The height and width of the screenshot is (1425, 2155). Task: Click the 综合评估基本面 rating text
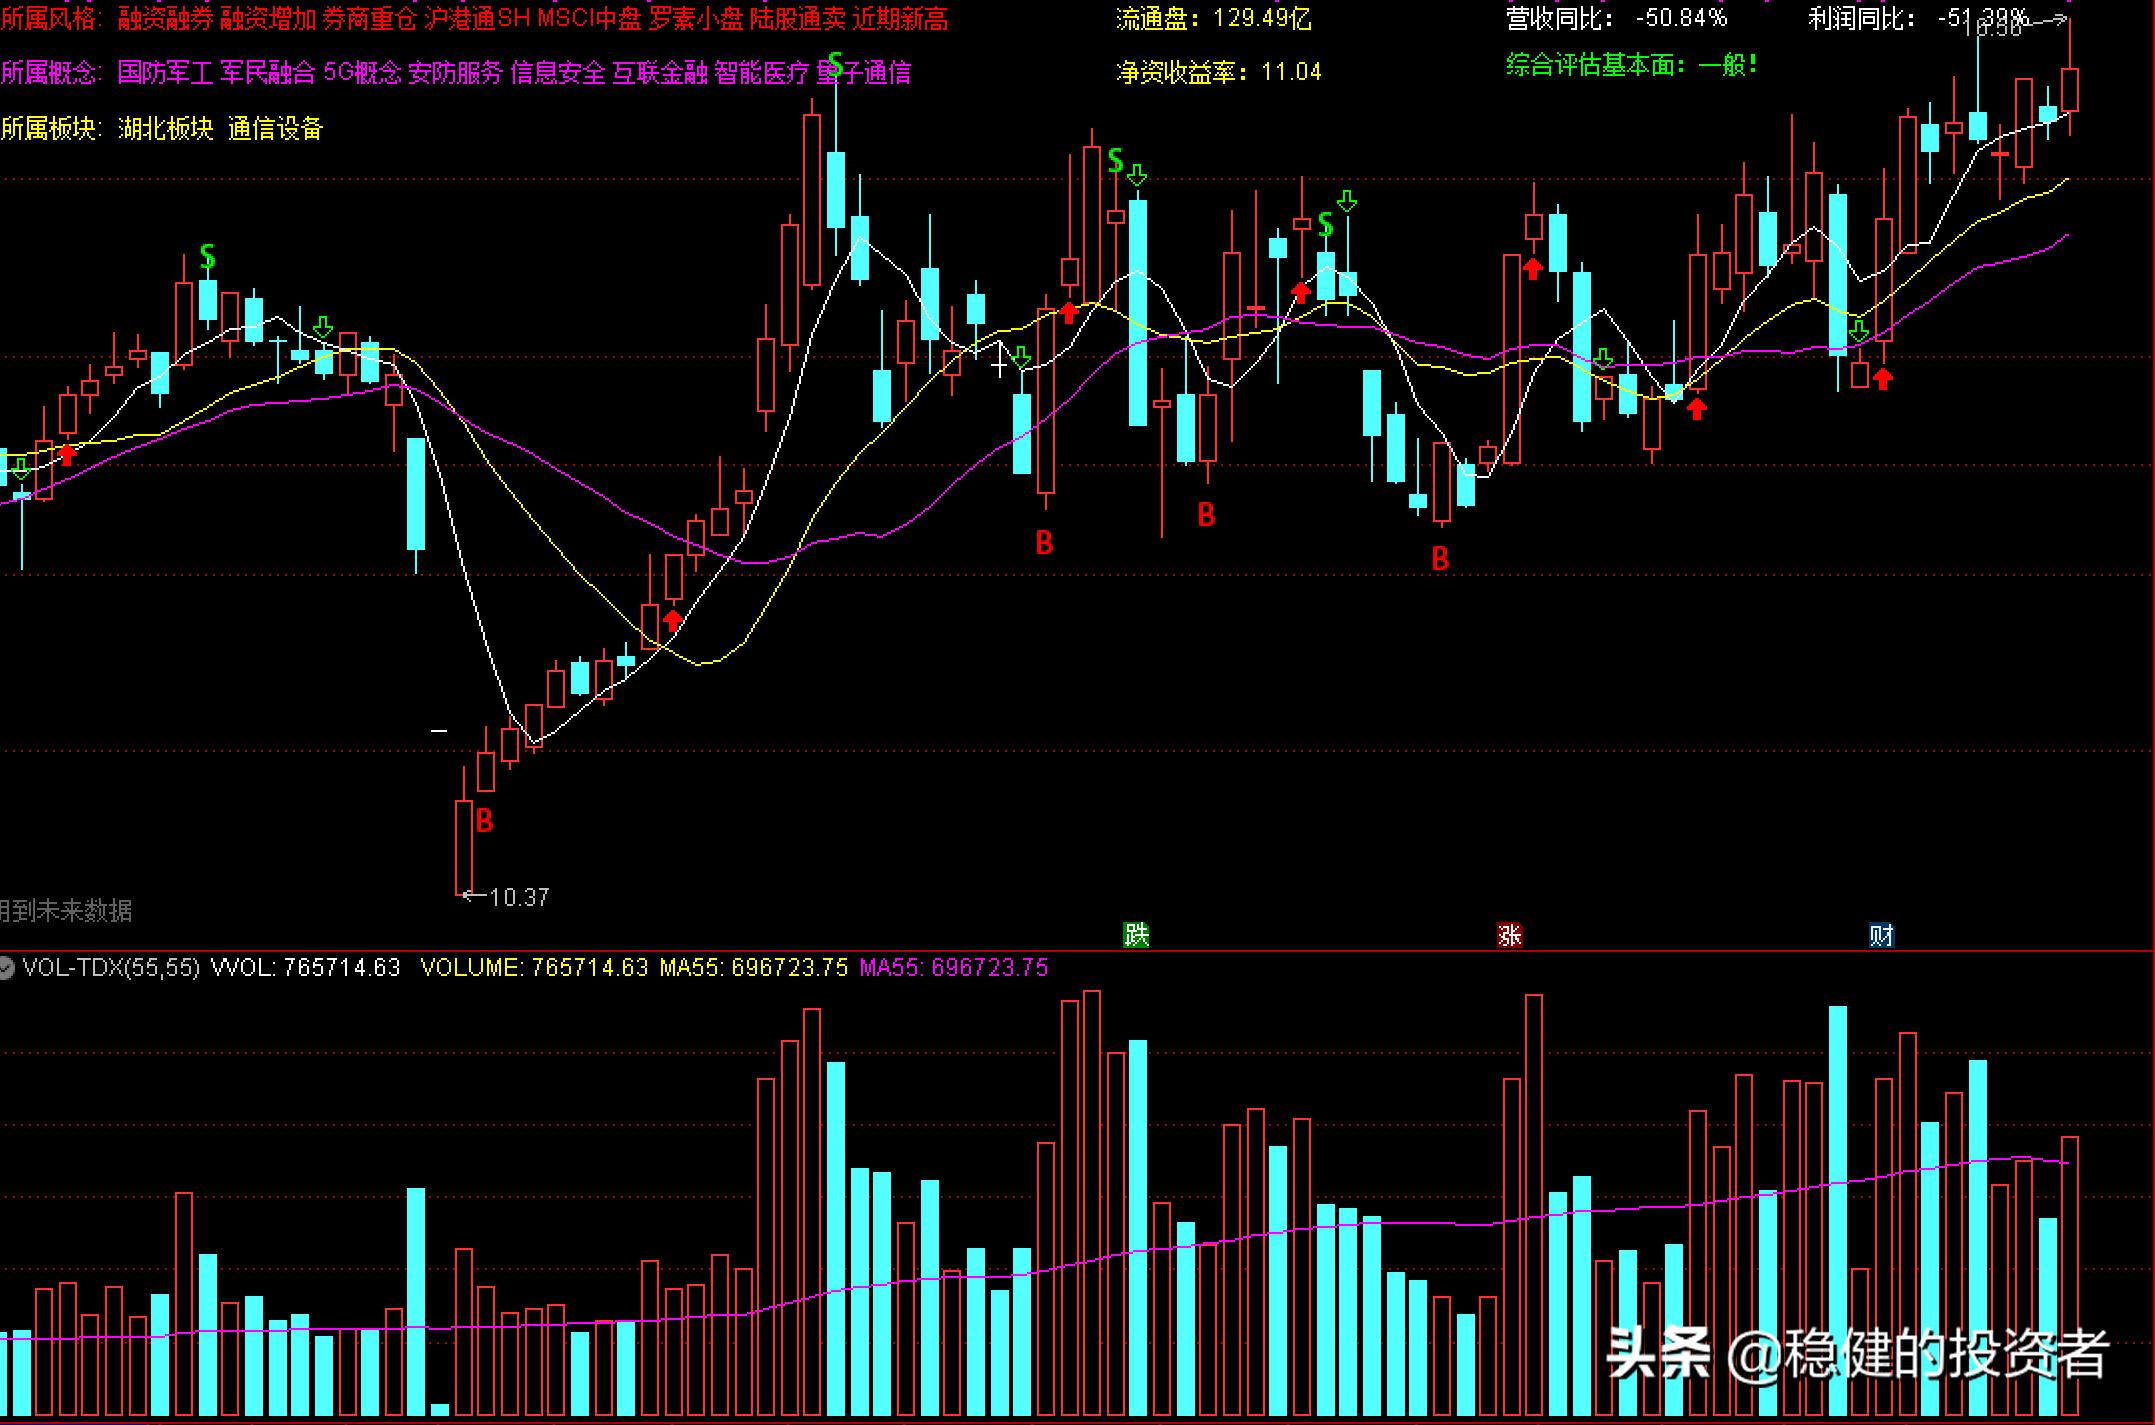coord(1631,66)
